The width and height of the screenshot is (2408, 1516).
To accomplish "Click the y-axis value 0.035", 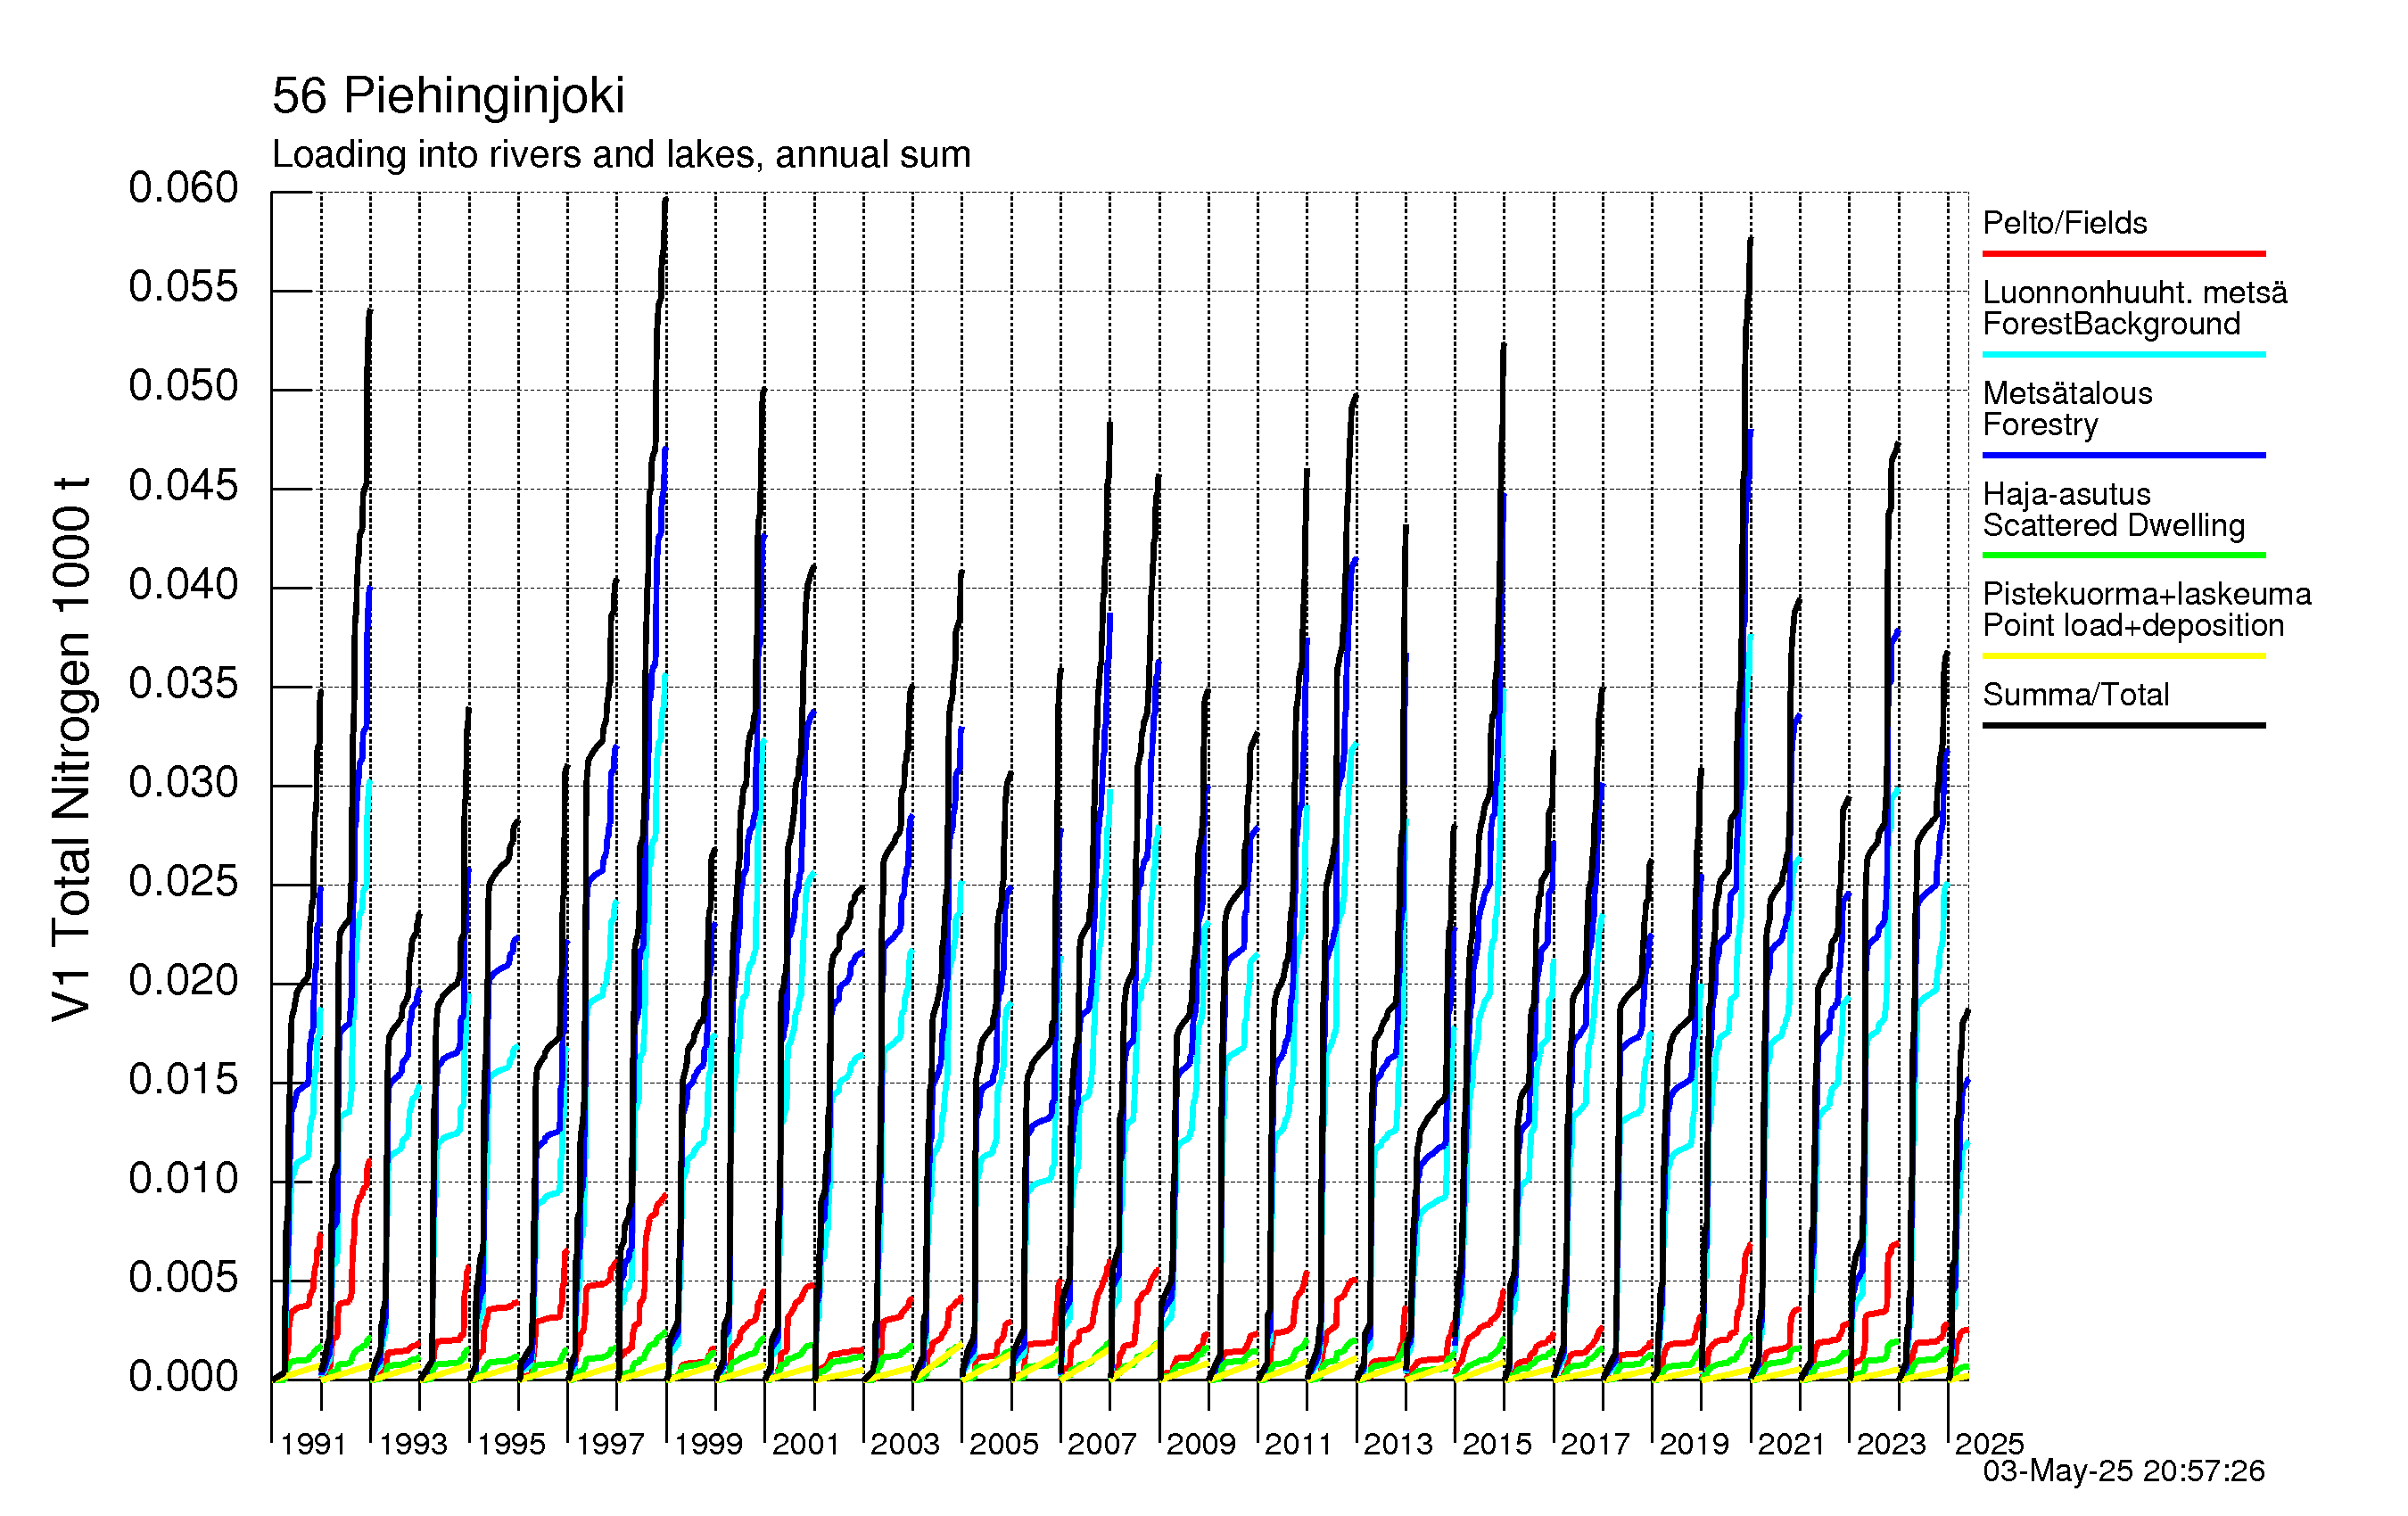I will (x=184, y=684).
